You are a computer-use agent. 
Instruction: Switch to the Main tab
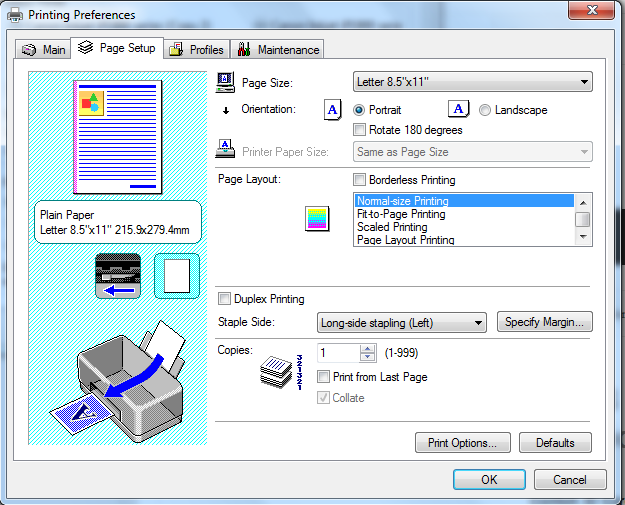tap(43, 50)
